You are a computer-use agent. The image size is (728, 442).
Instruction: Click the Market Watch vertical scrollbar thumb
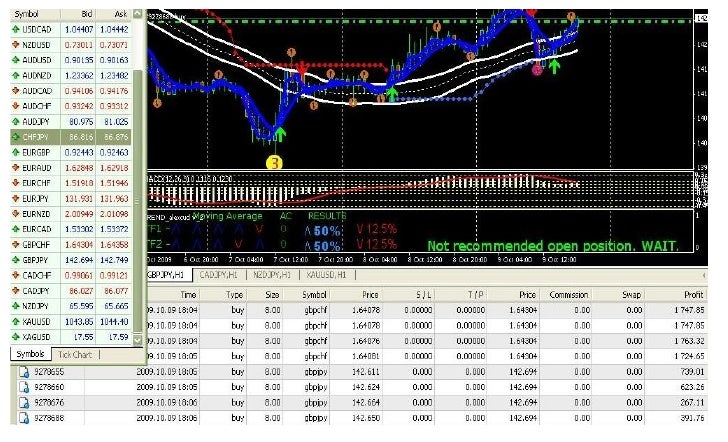point(137,201)
